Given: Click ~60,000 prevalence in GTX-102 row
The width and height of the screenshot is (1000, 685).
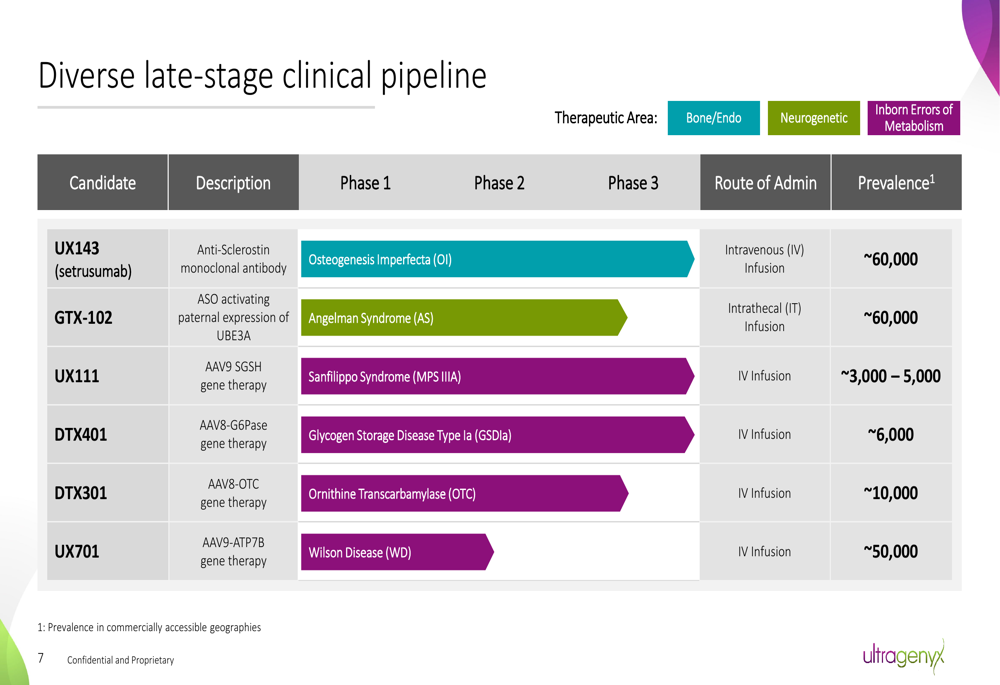Looking at the screenshot, I should (x=891, y=317).
